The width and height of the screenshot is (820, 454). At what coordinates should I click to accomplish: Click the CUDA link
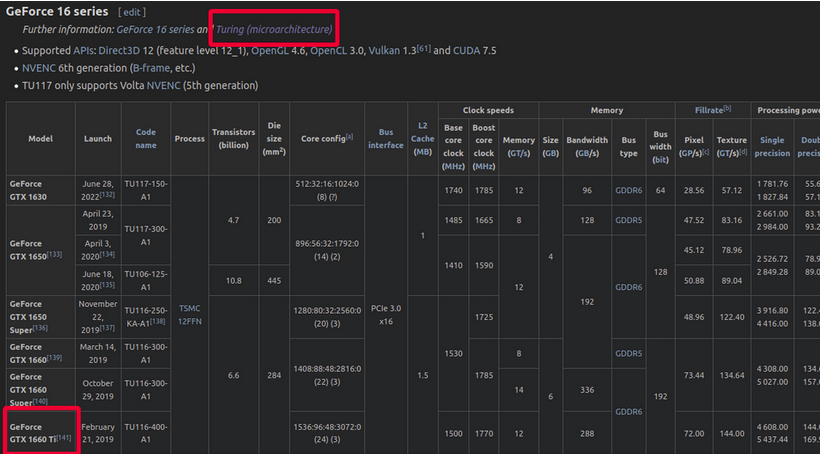[x=466, y=51]
